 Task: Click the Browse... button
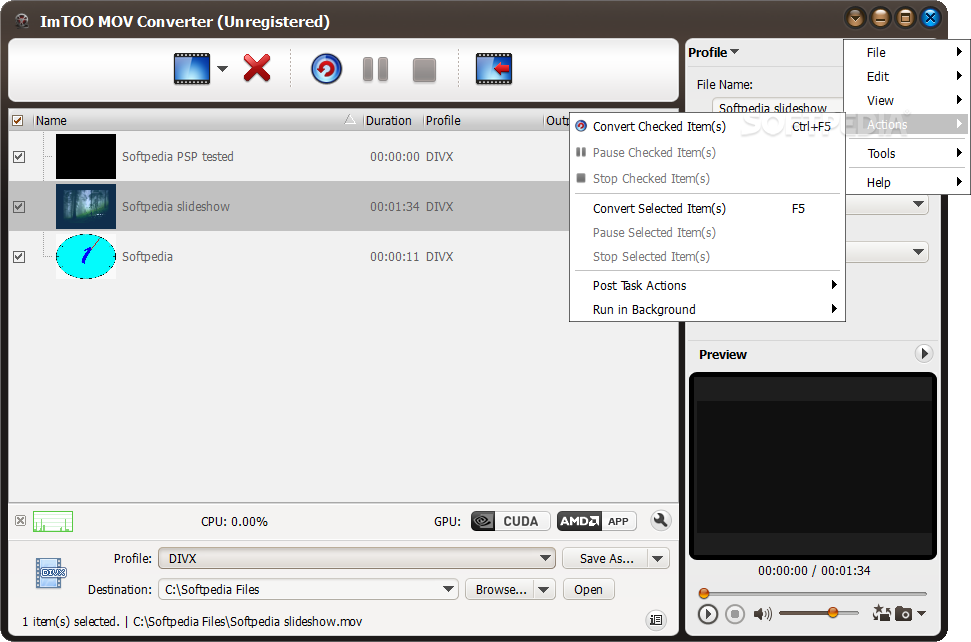pos(500,589)
